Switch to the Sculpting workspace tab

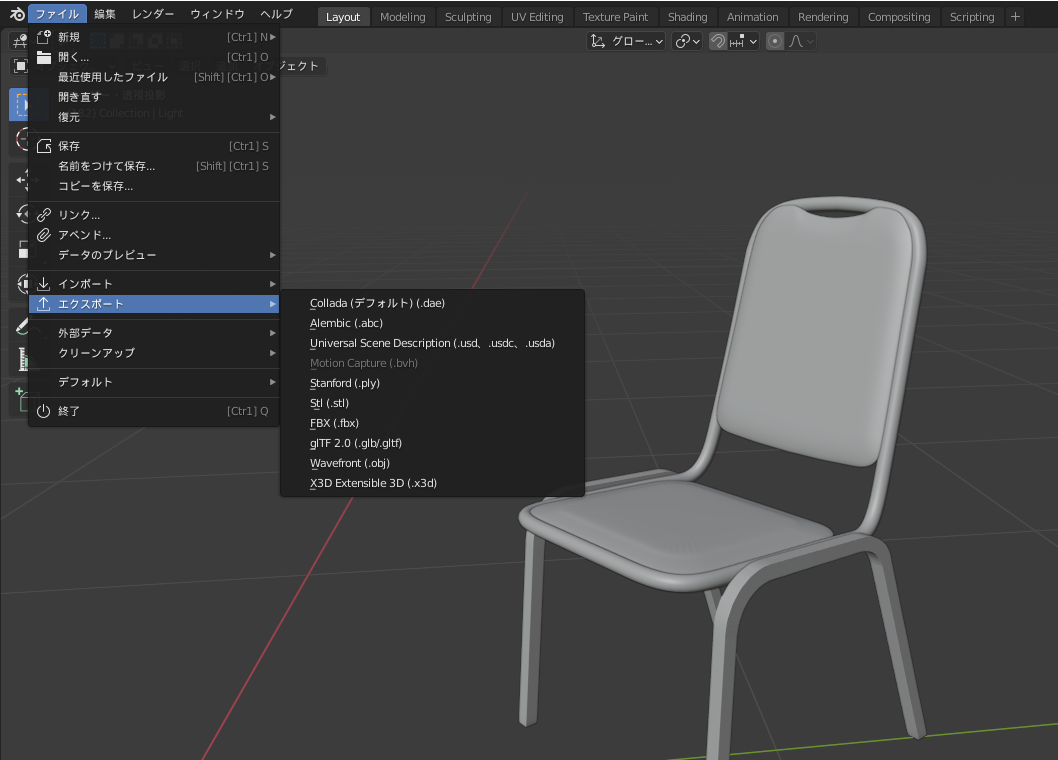pyautogui.click(x=468, y=17)
